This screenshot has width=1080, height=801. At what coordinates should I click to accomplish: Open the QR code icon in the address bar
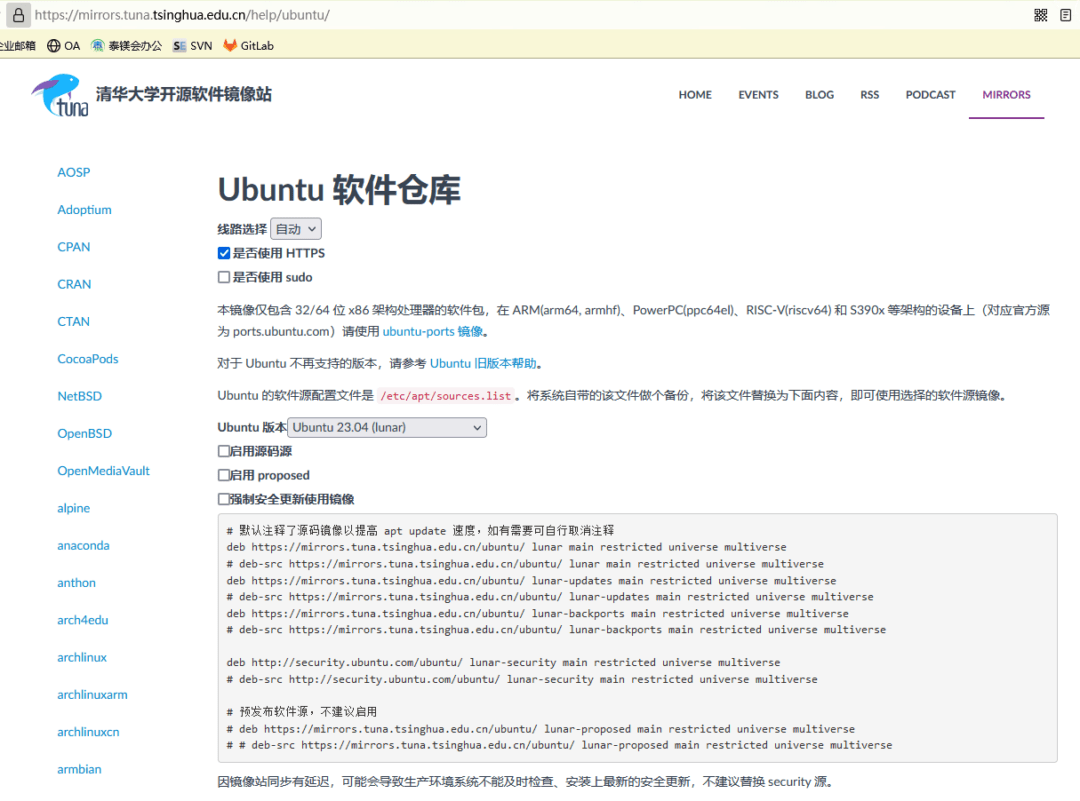coord(1041,15)
